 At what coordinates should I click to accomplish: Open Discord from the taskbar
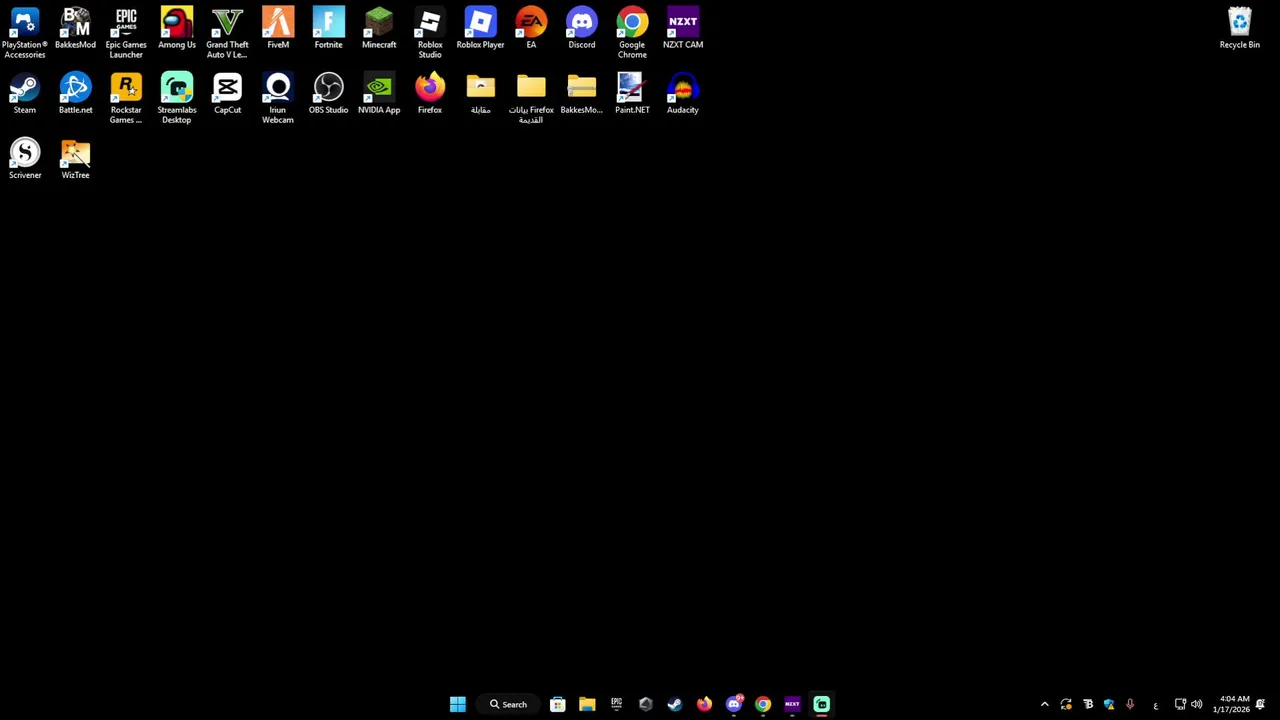[734, 704]
